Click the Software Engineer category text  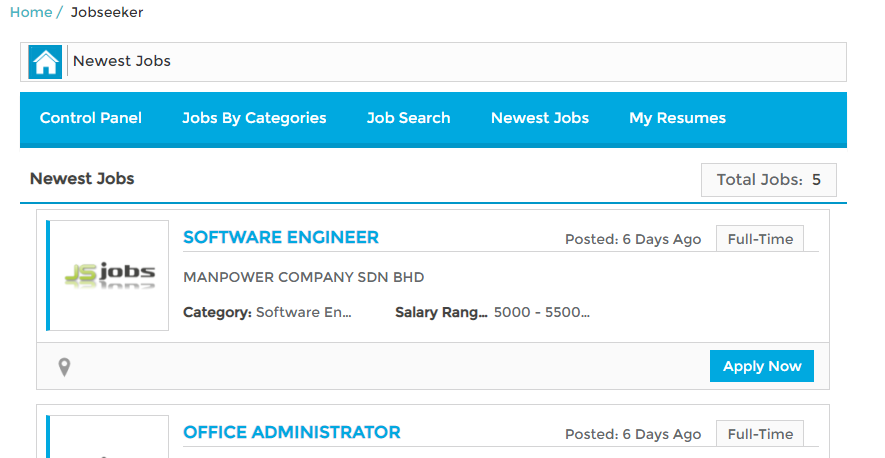coord(303,312)
